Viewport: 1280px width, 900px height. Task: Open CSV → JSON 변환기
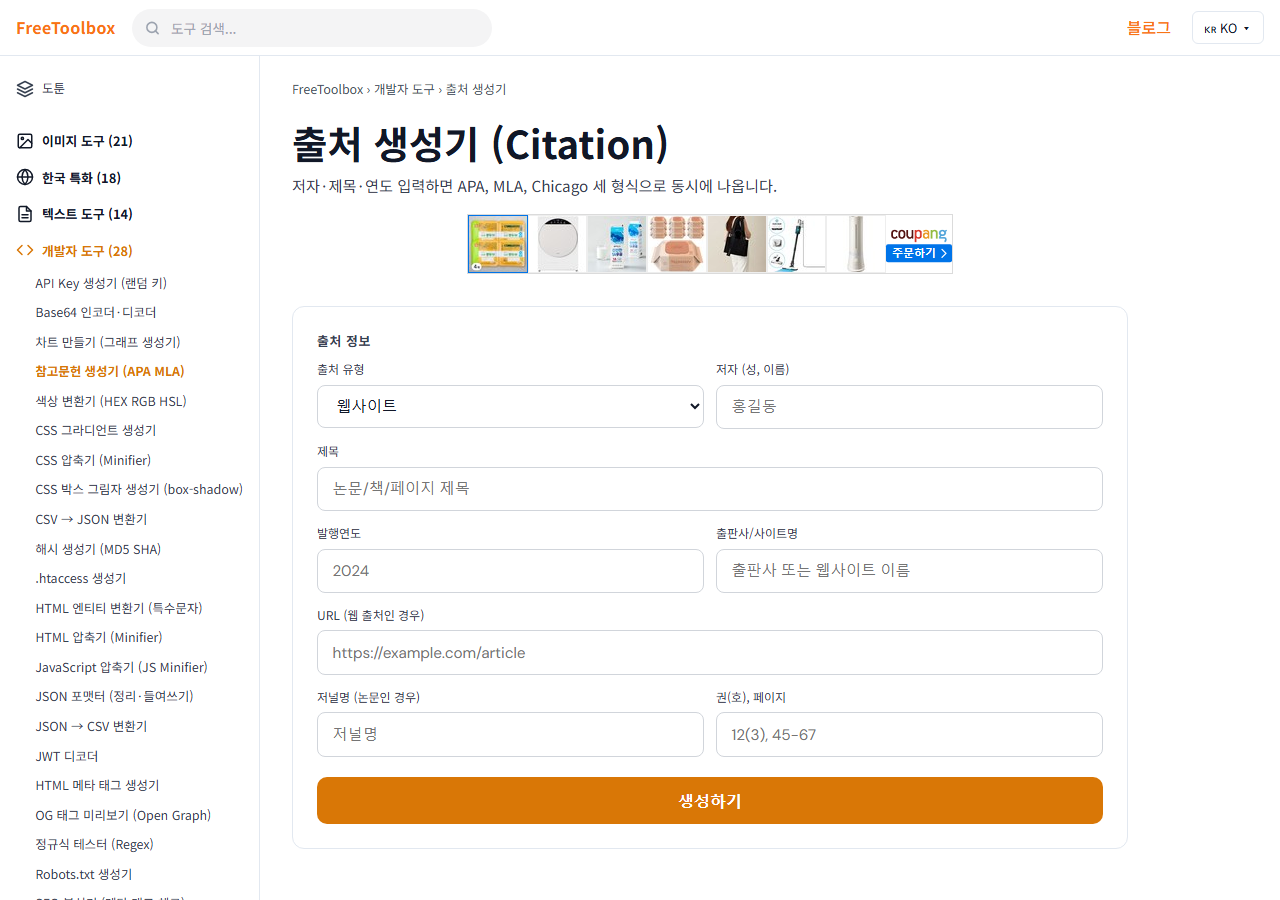pyautogui.click(x=91, y=519)
